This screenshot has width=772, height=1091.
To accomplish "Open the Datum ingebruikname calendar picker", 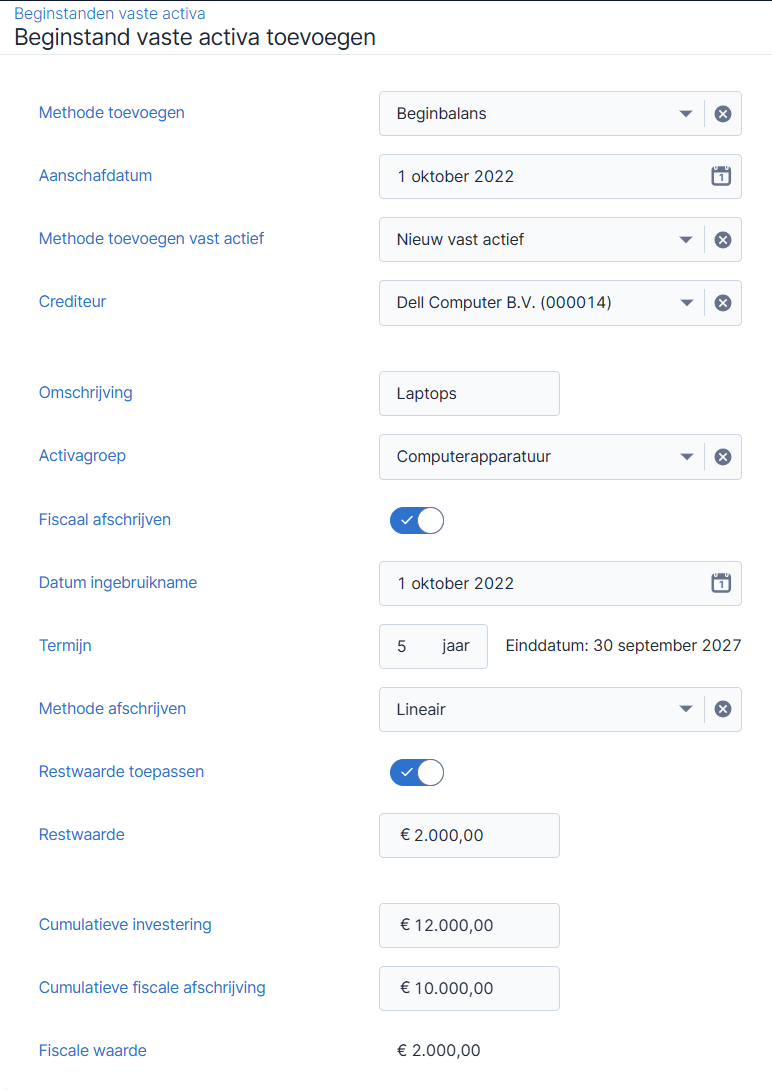I will click(721, 583).
